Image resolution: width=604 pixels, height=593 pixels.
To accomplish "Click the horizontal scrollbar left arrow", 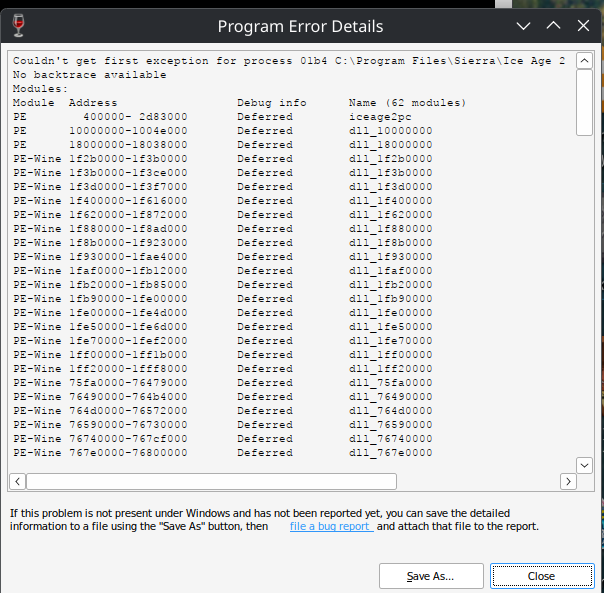I will [18, 482].
